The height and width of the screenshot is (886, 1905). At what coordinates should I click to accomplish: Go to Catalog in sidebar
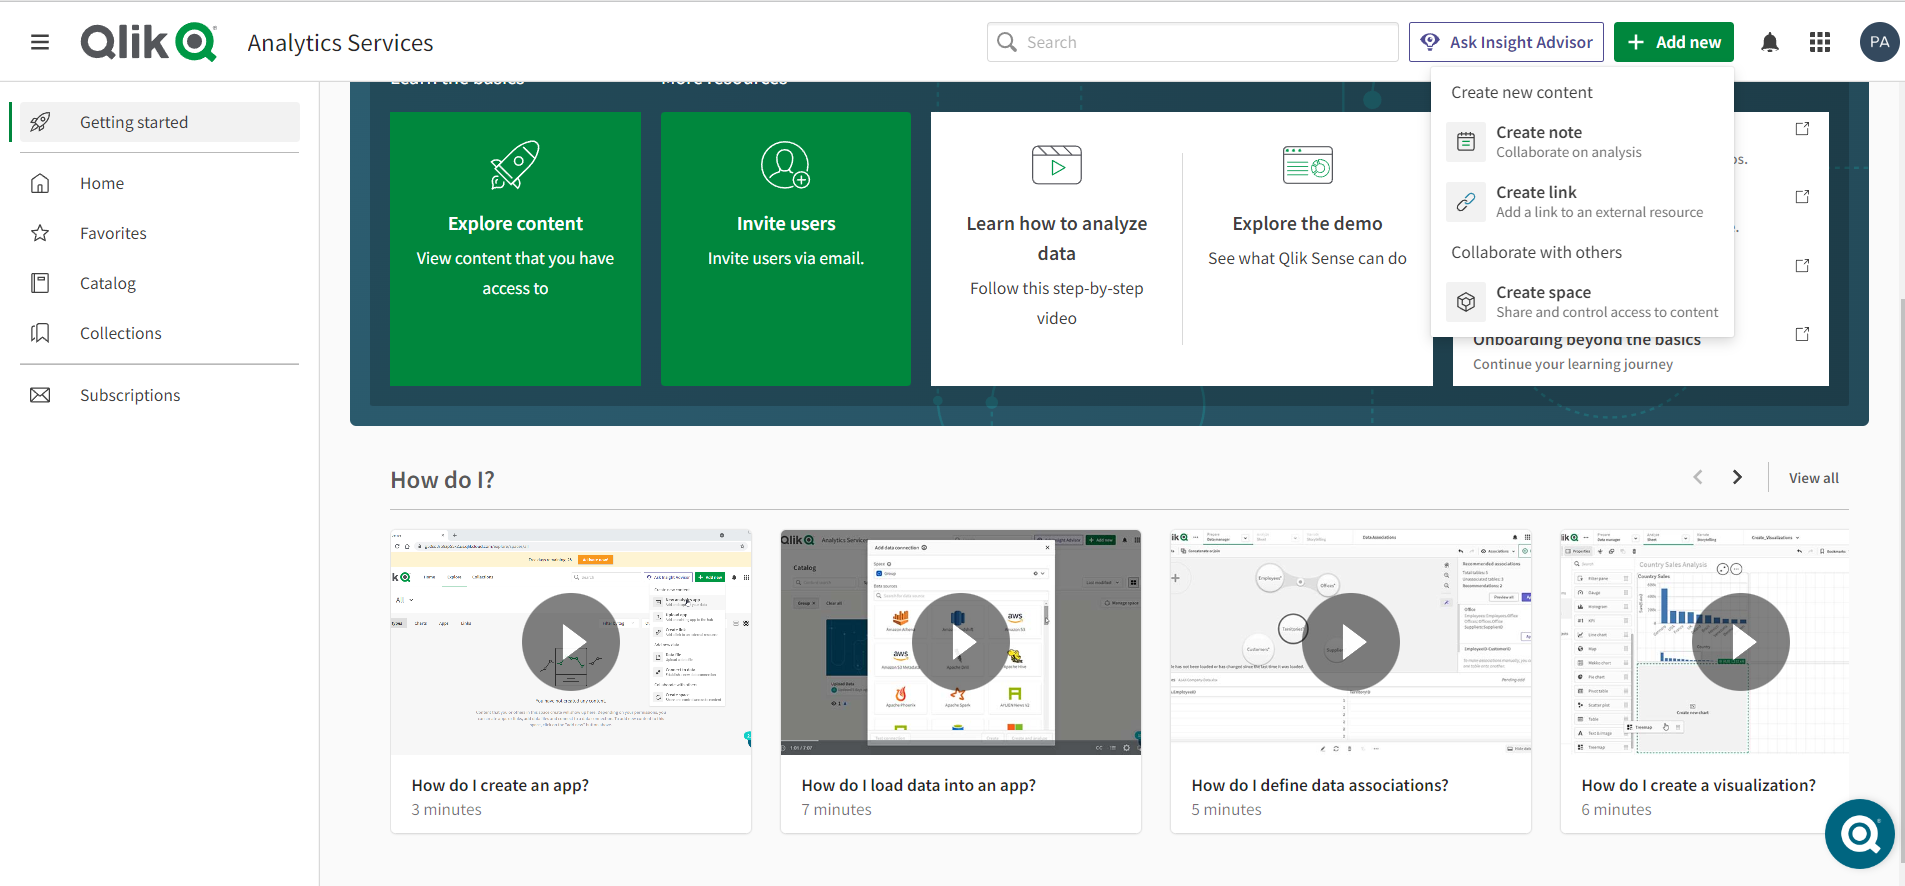108,283
